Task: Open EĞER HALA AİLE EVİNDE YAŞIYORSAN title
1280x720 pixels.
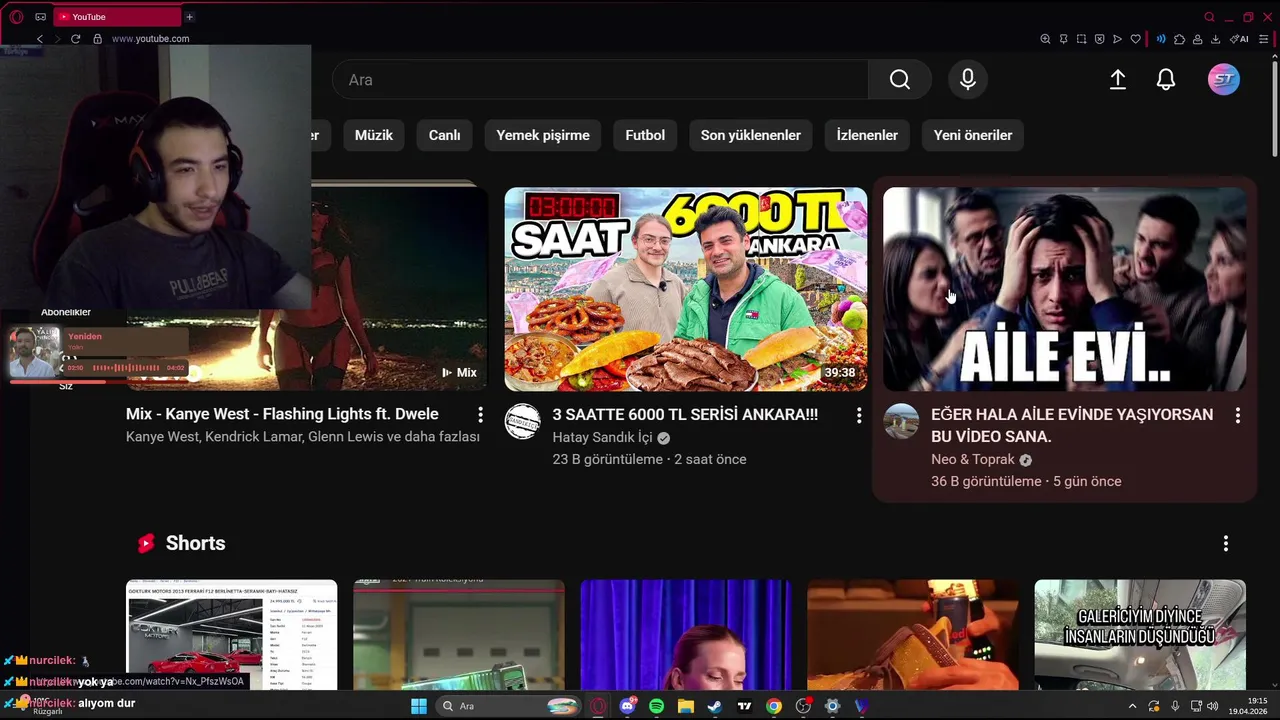Action: (1072, 425)
